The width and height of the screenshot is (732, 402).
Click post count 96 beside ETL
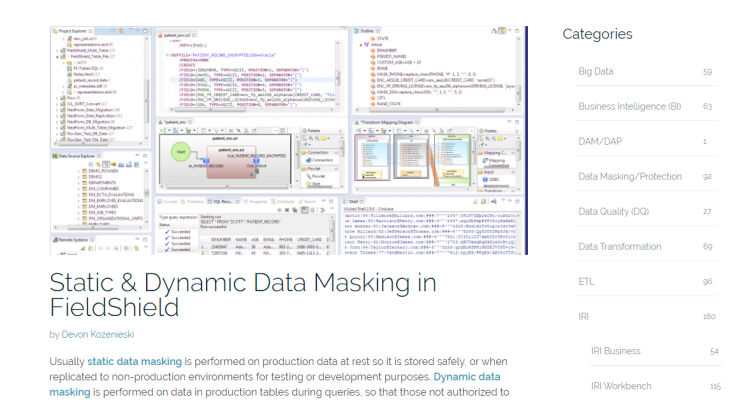coord(707,282)
